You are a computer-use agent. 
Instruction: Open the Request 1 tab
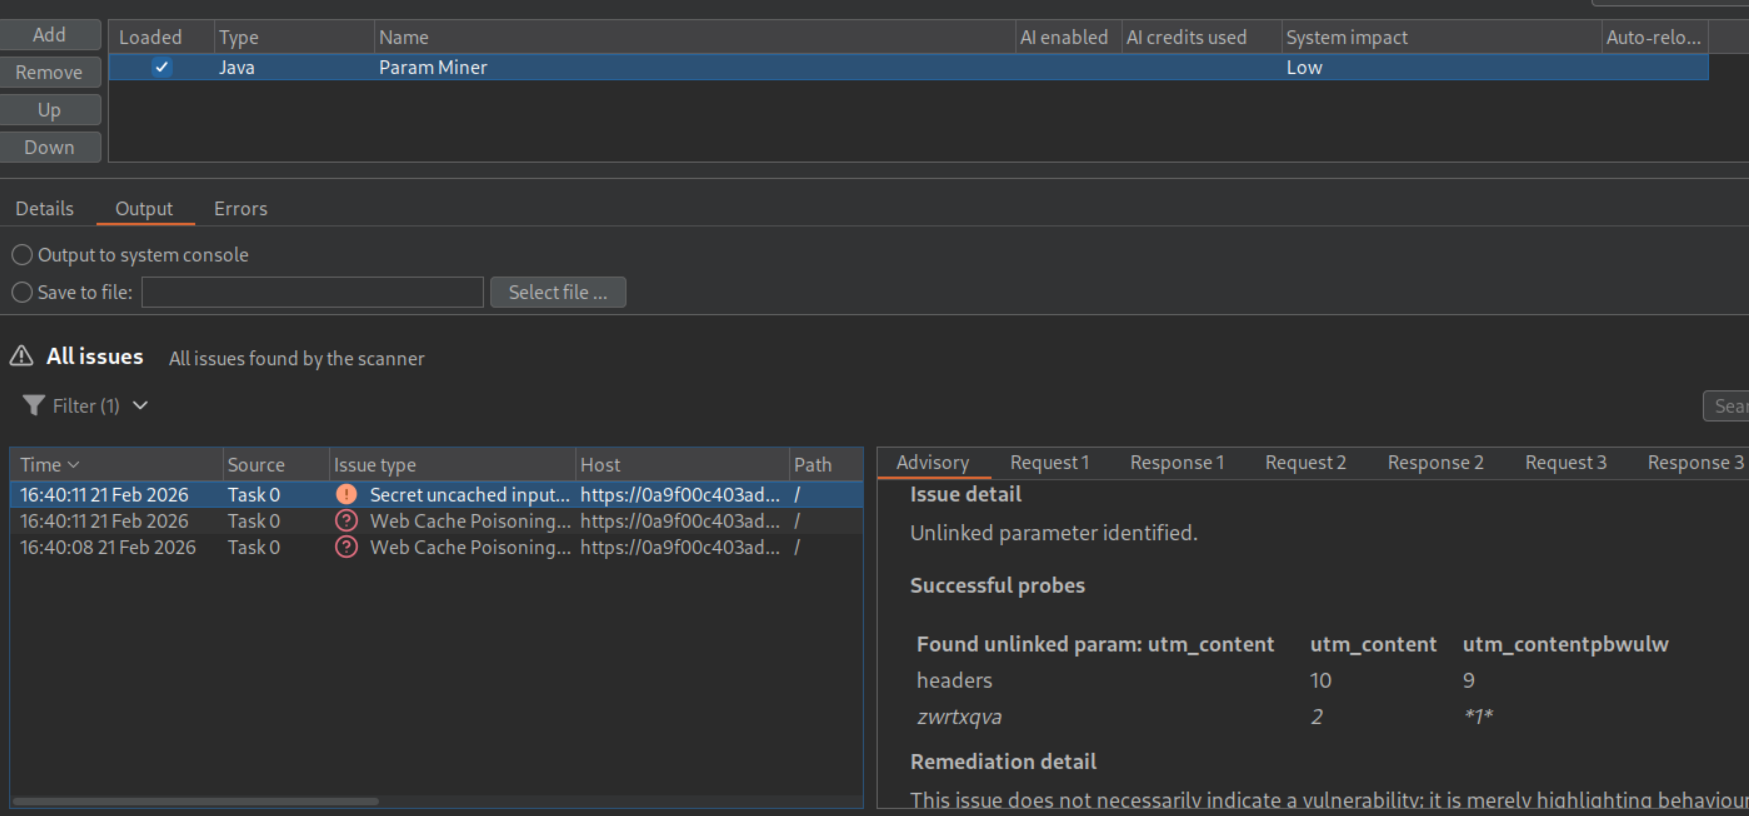[x=1049, y=463]
